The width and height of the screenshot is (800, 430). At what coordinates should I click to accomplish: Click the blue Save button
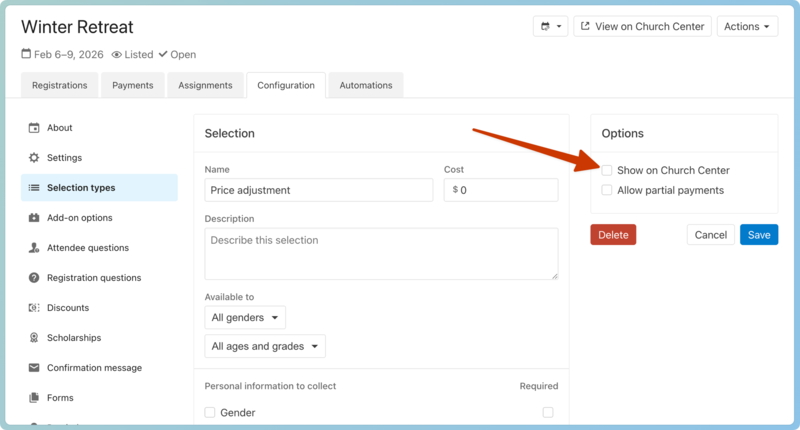(x=759, y=235)
